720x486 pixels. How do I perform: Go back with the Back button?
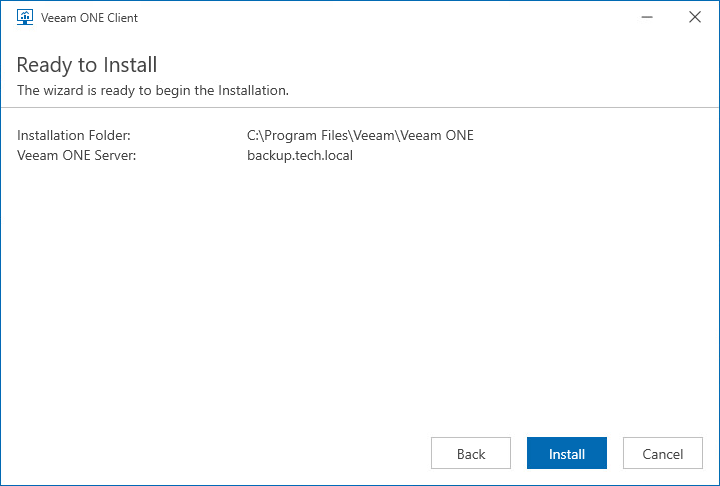click(x=471, y=453)
